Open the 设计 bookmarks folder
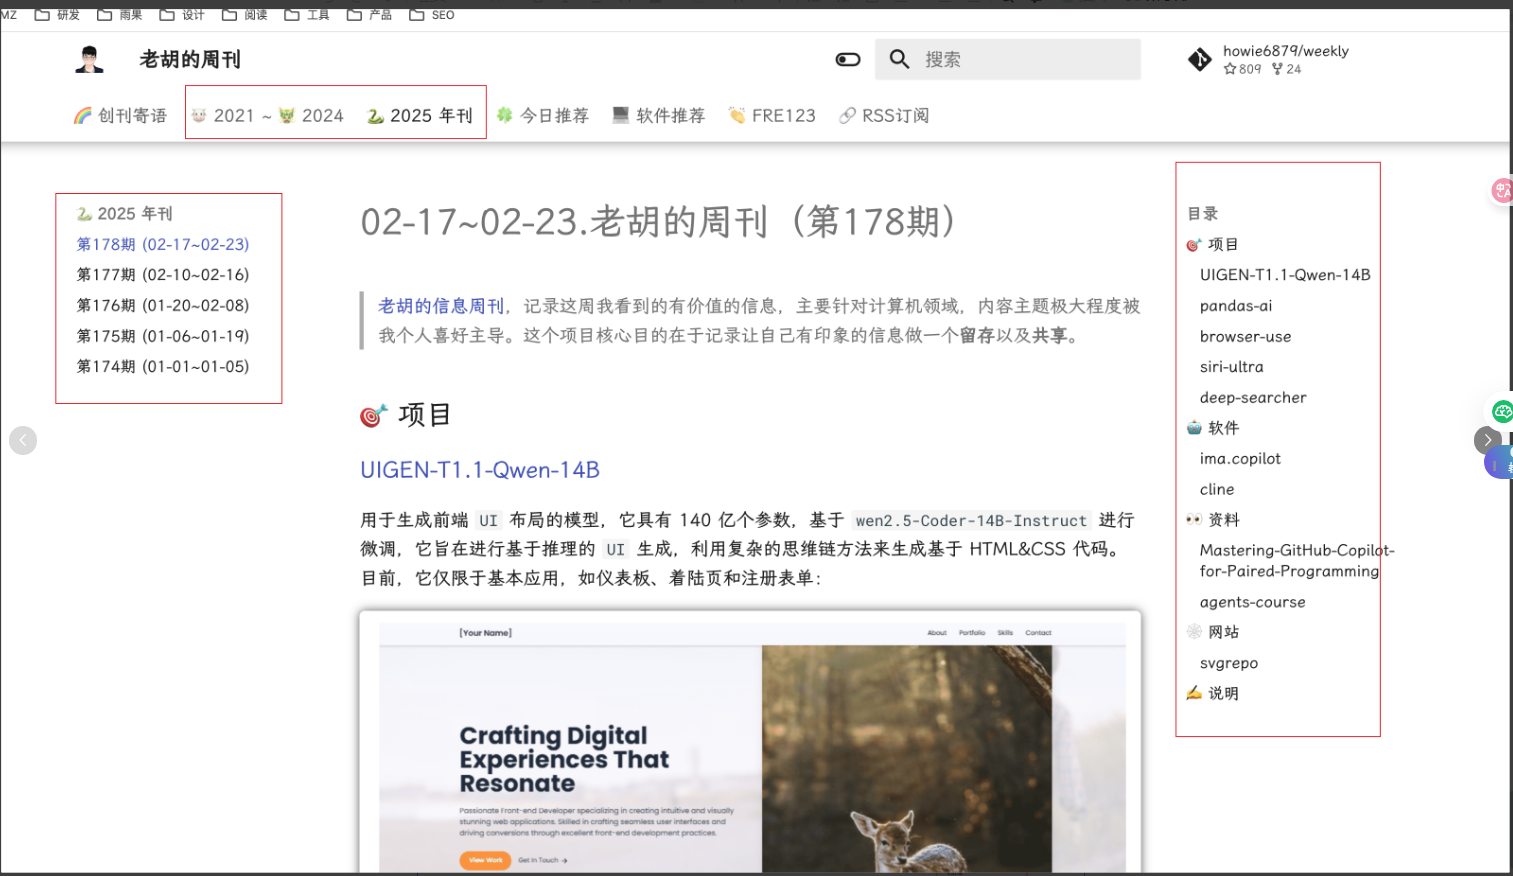Viewport: 1513px width, 876px height. 182,15
